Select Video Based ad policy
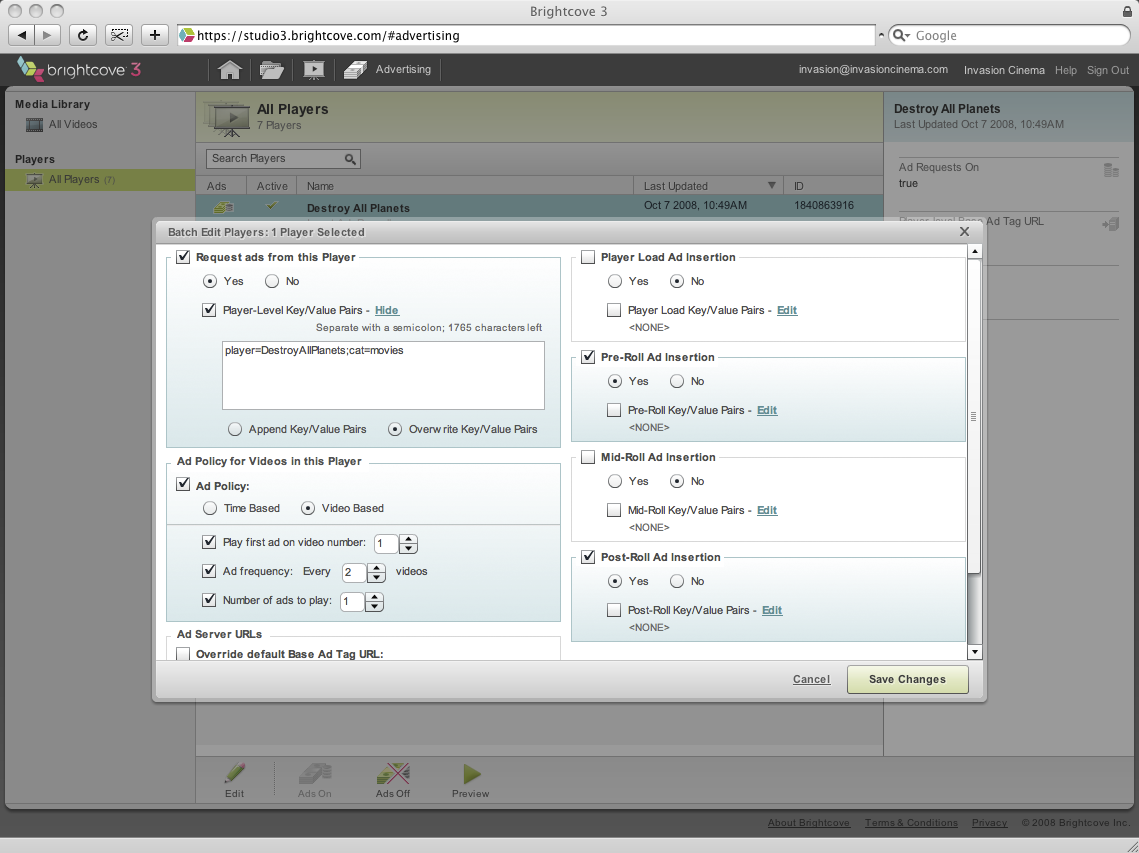The width and height of the screenshot is (1139, 853). [x=308, y=509]
